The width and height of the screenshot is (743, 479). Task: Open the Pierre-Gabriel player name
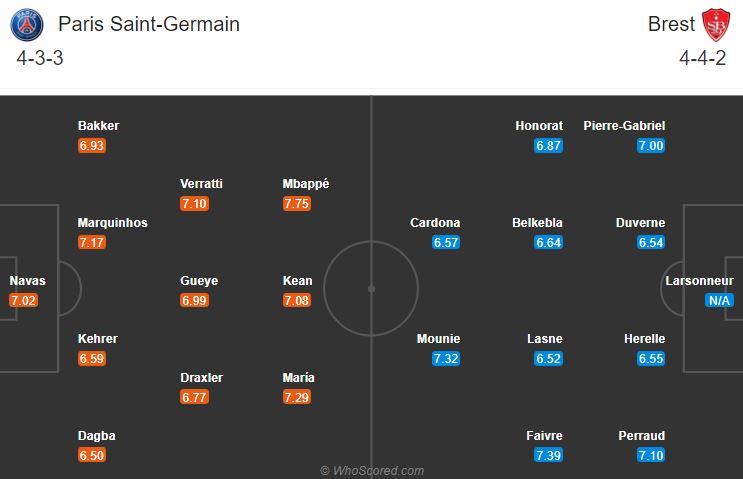[x=624, y=126]
